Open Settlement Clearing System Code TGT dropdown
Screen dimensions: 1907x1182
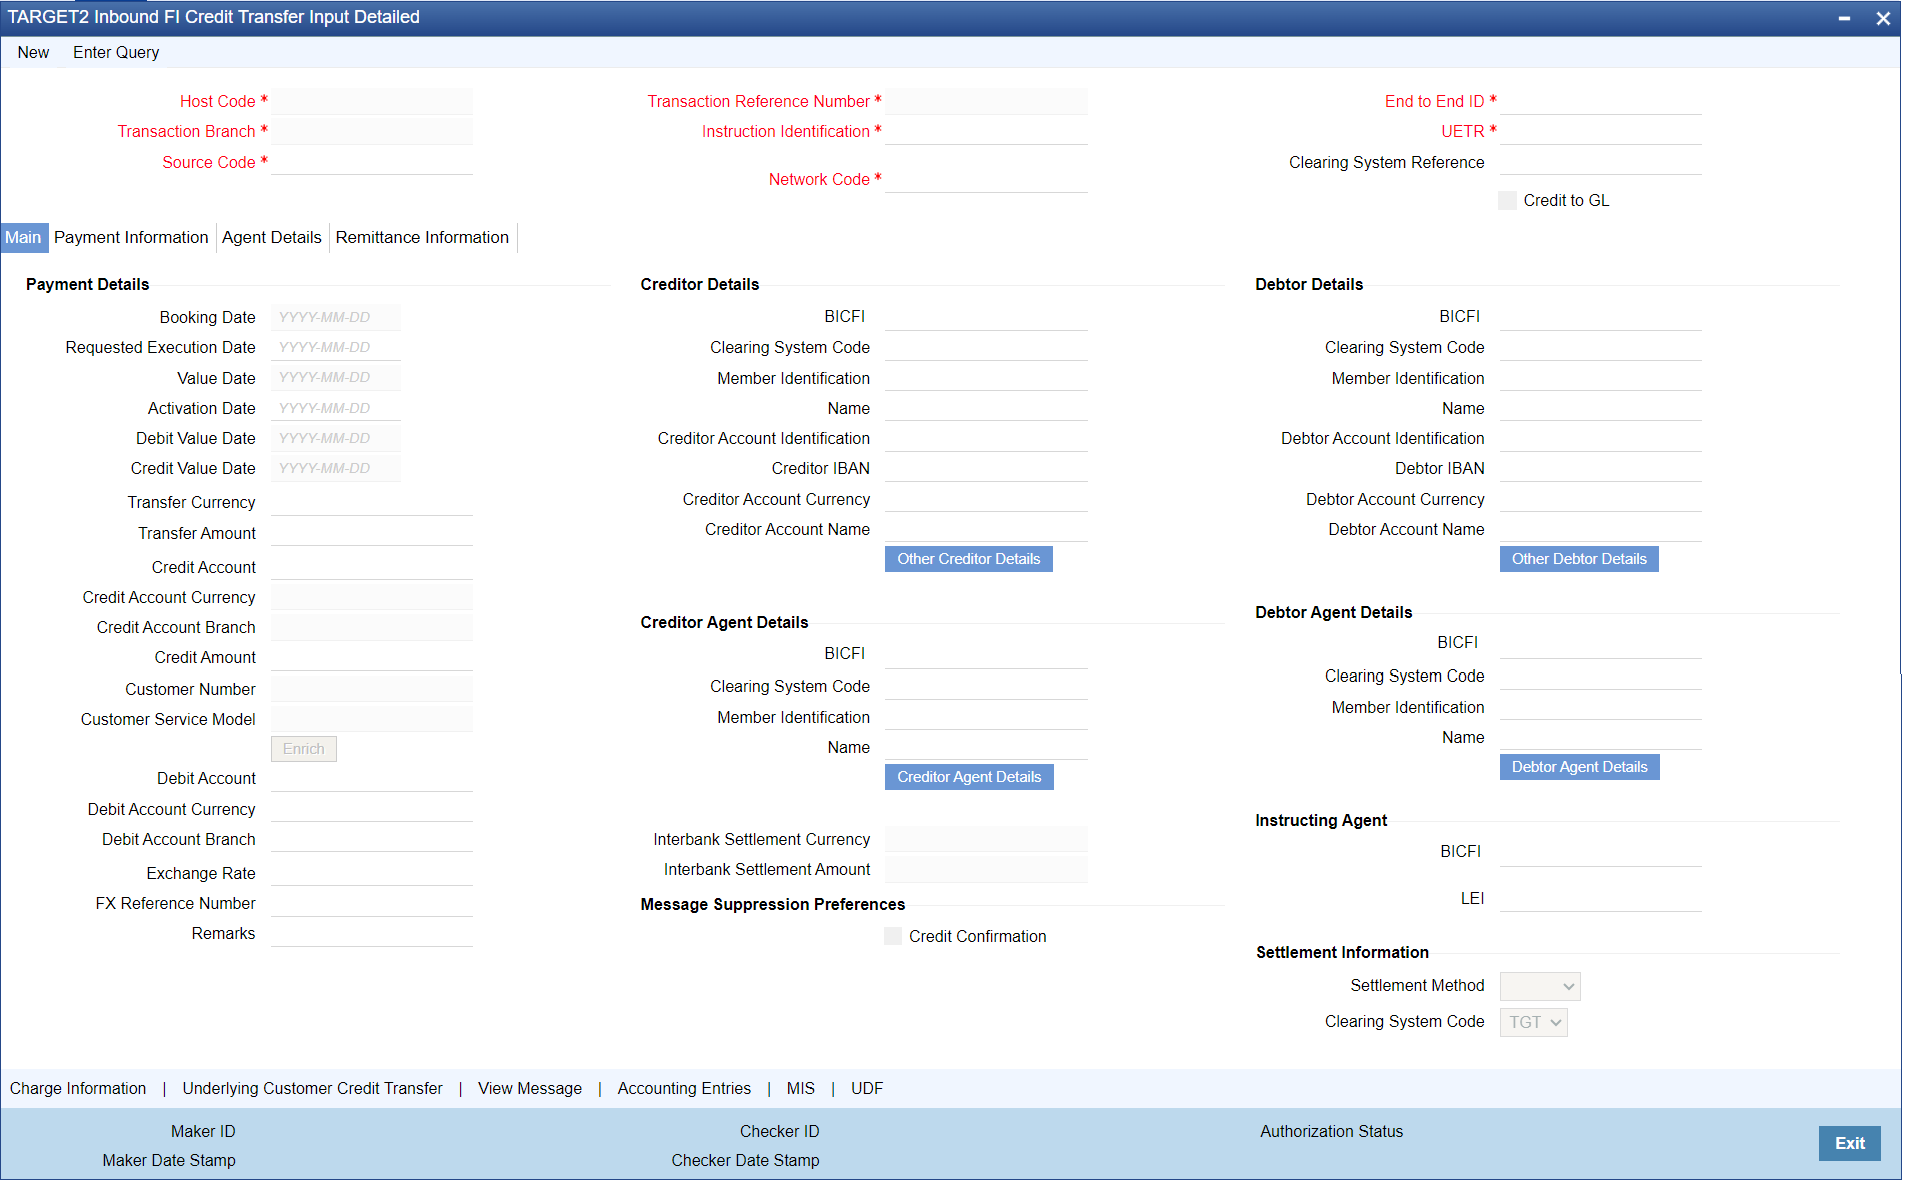1534,1022
